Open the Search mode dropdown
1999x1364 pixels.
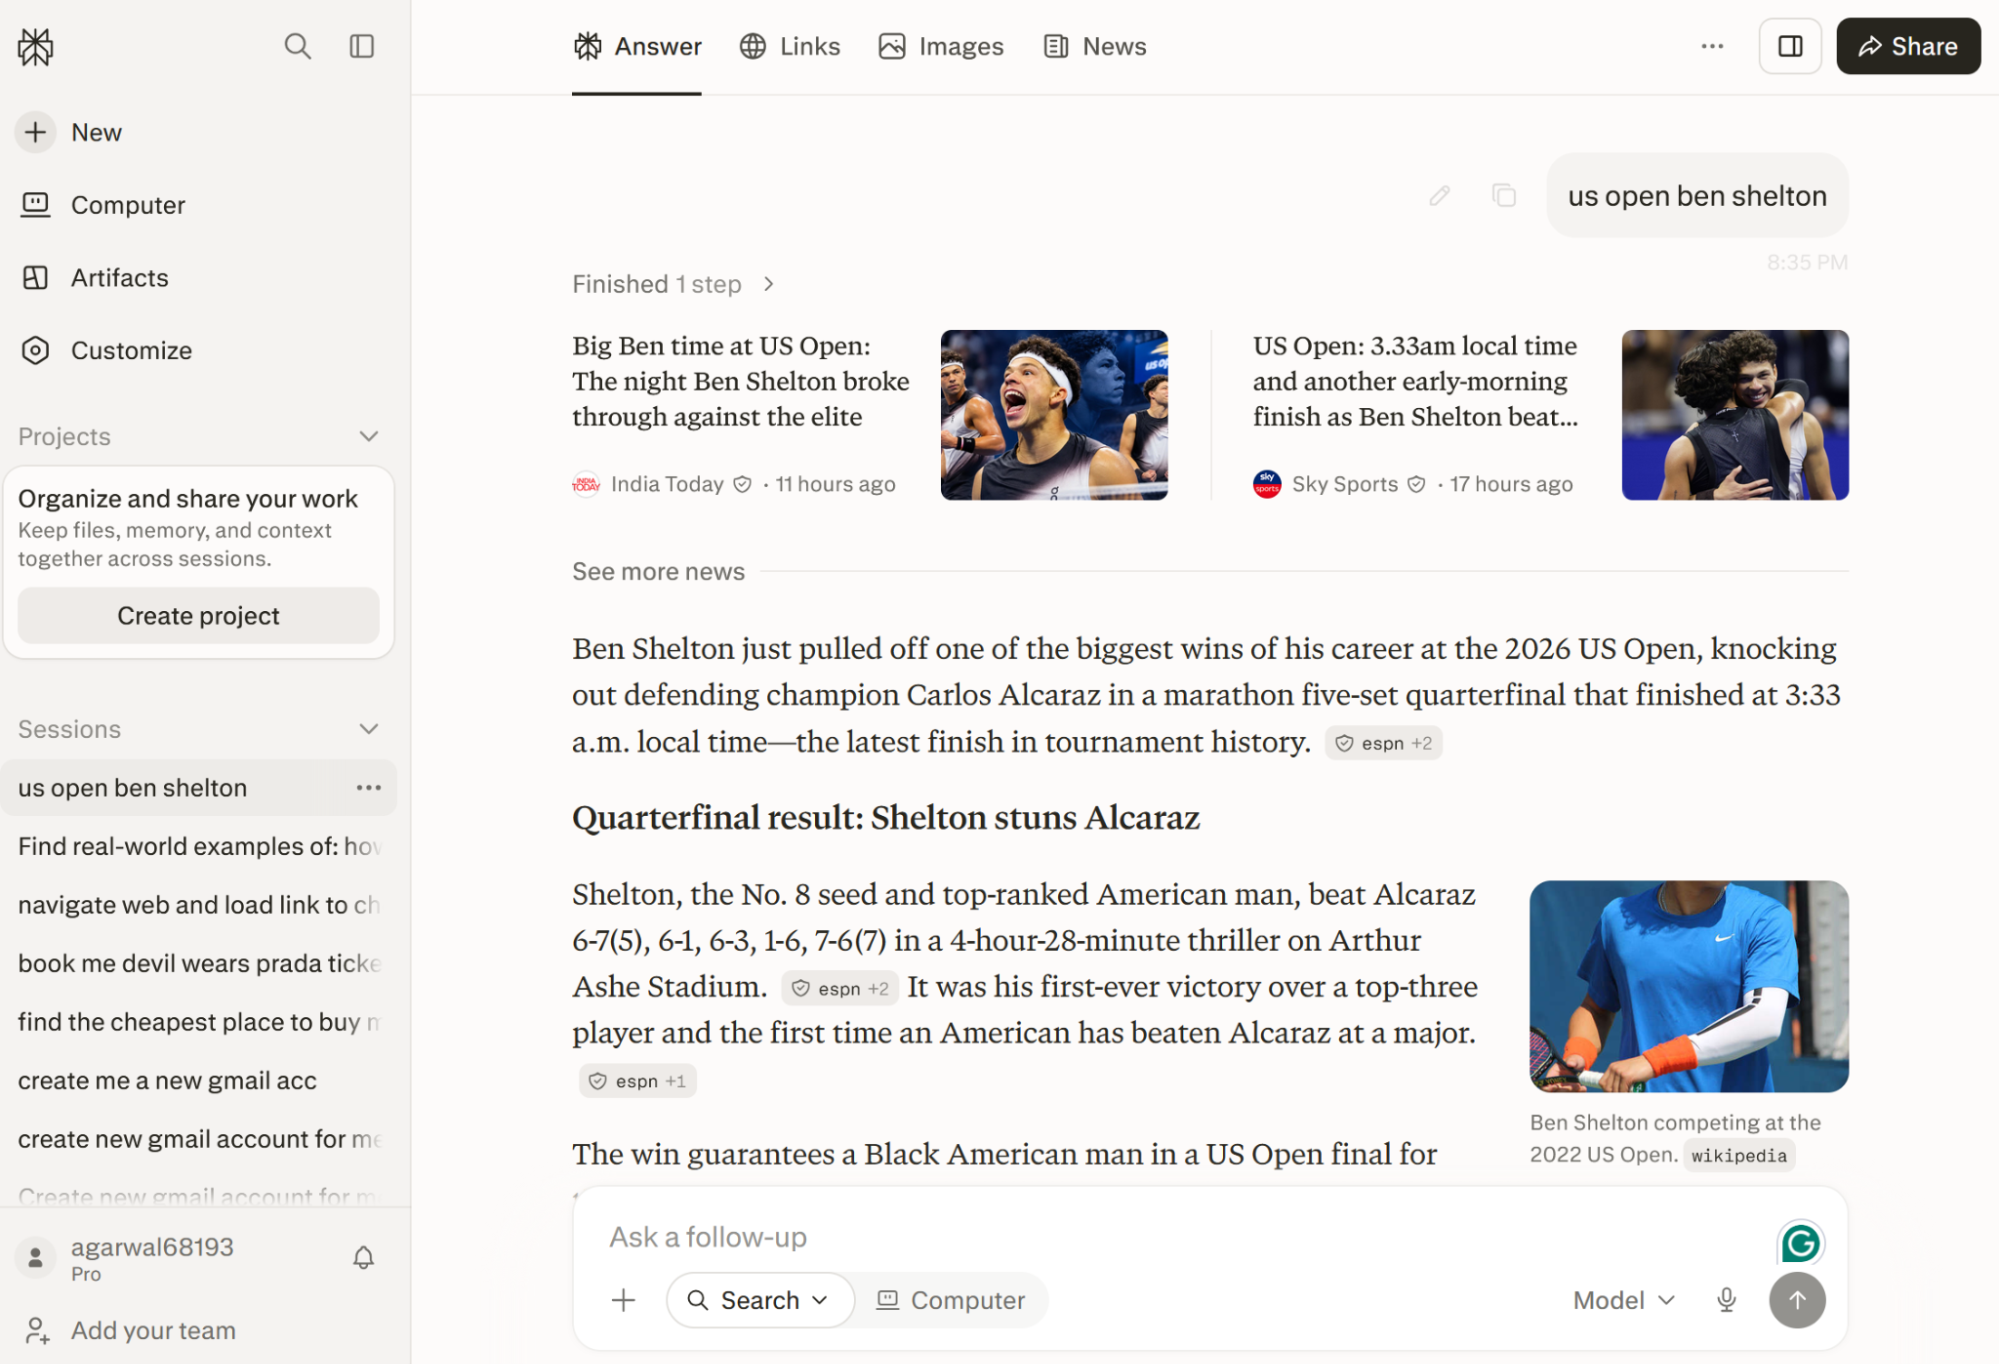coord(760,1300)
